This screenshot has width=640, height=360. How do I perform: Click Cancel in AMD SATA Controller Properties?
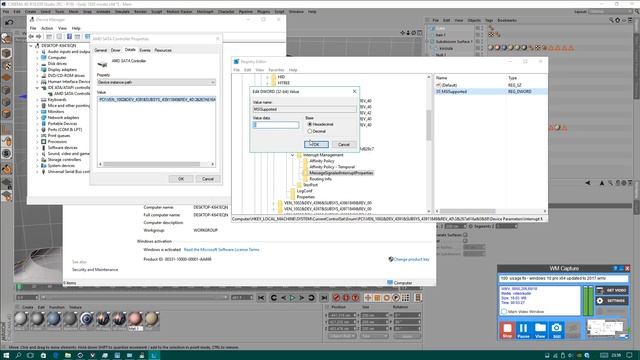[208, 179]
